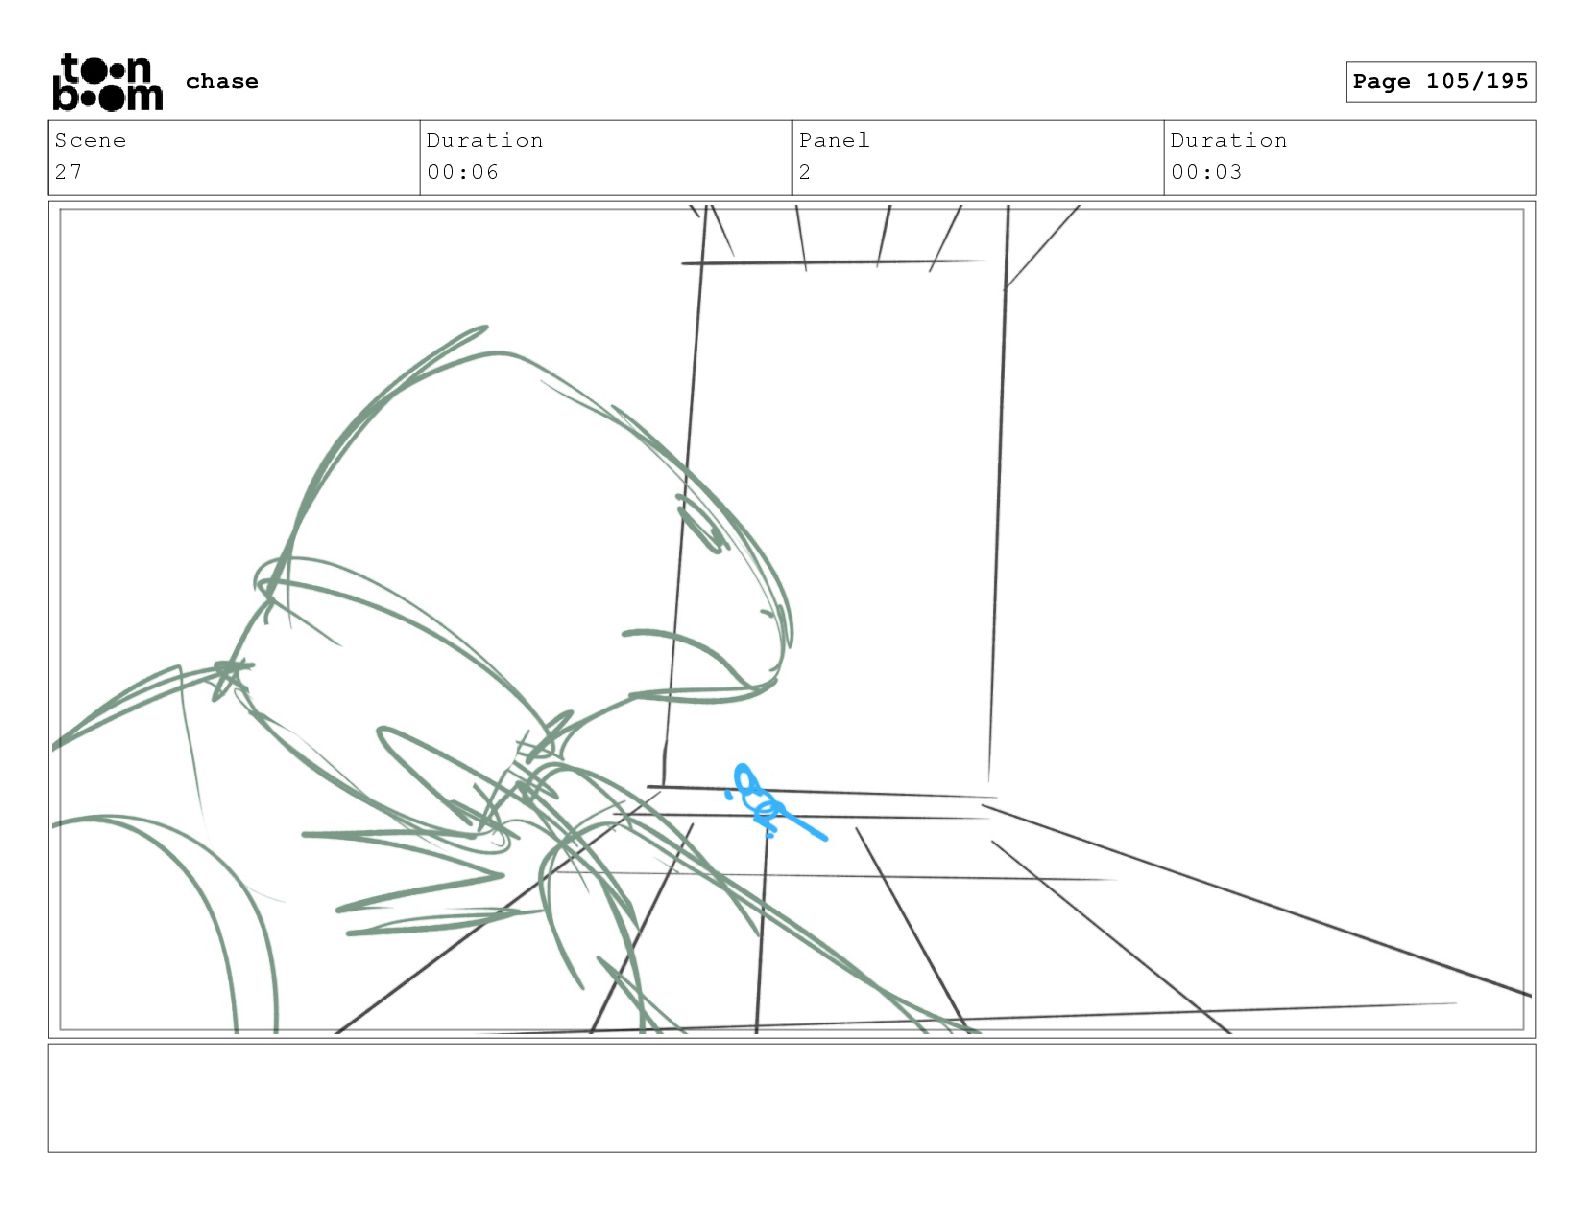Click the Toon Boom logo
The image size is (1584, 1224).
coord(107,82)
